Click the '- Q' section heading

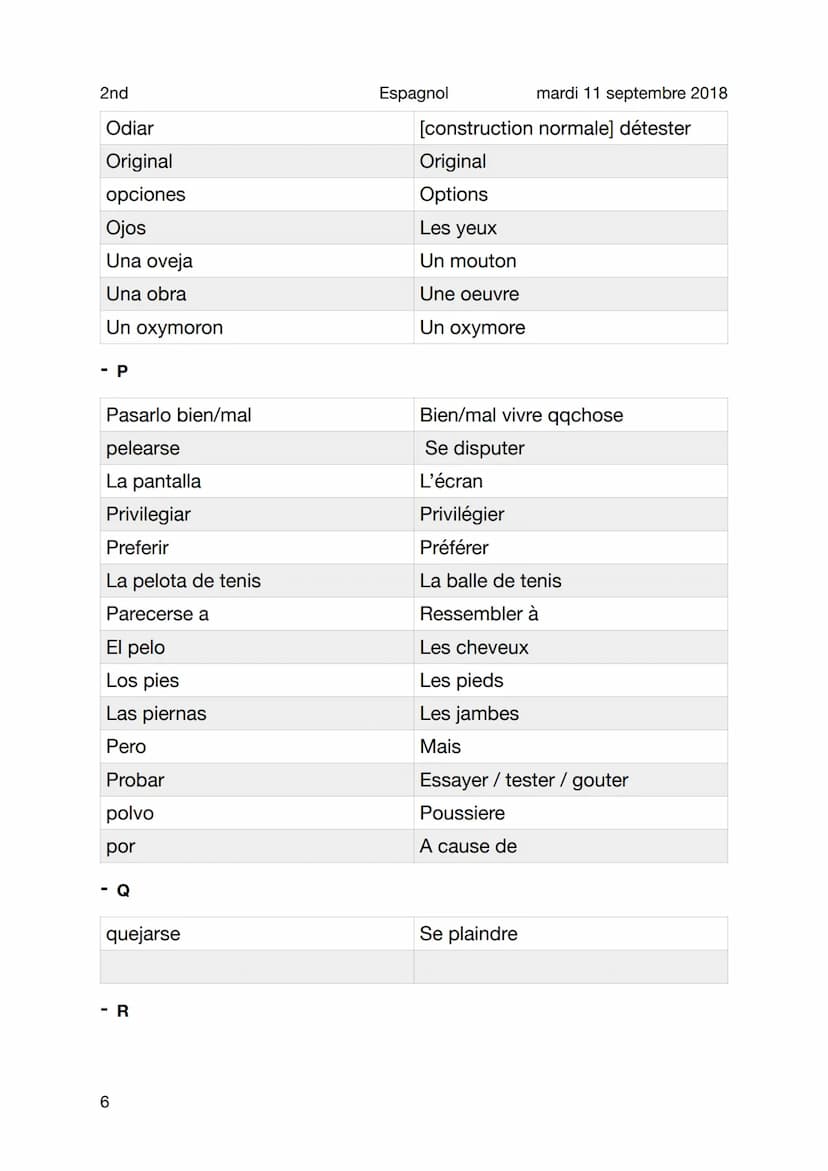(x=115, y=890)
